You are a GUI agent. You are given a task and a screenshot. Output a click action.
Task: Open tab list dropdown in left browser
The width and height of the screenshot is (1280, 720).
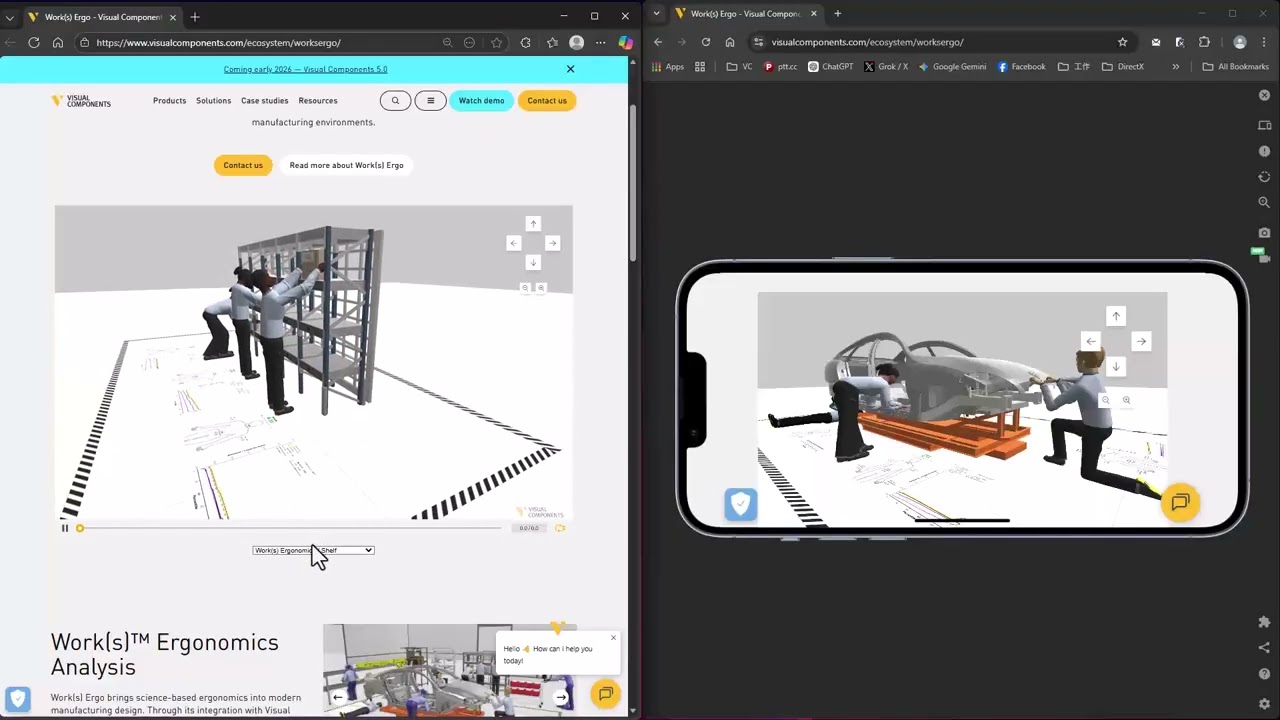tap(10, 17)
